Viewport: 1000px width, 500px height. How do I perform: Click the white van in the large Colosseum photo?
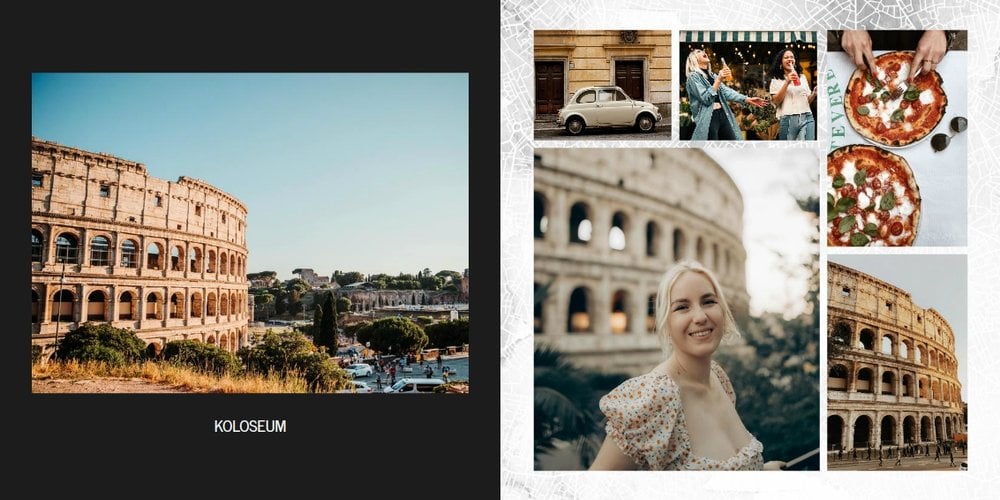[414, 384]
